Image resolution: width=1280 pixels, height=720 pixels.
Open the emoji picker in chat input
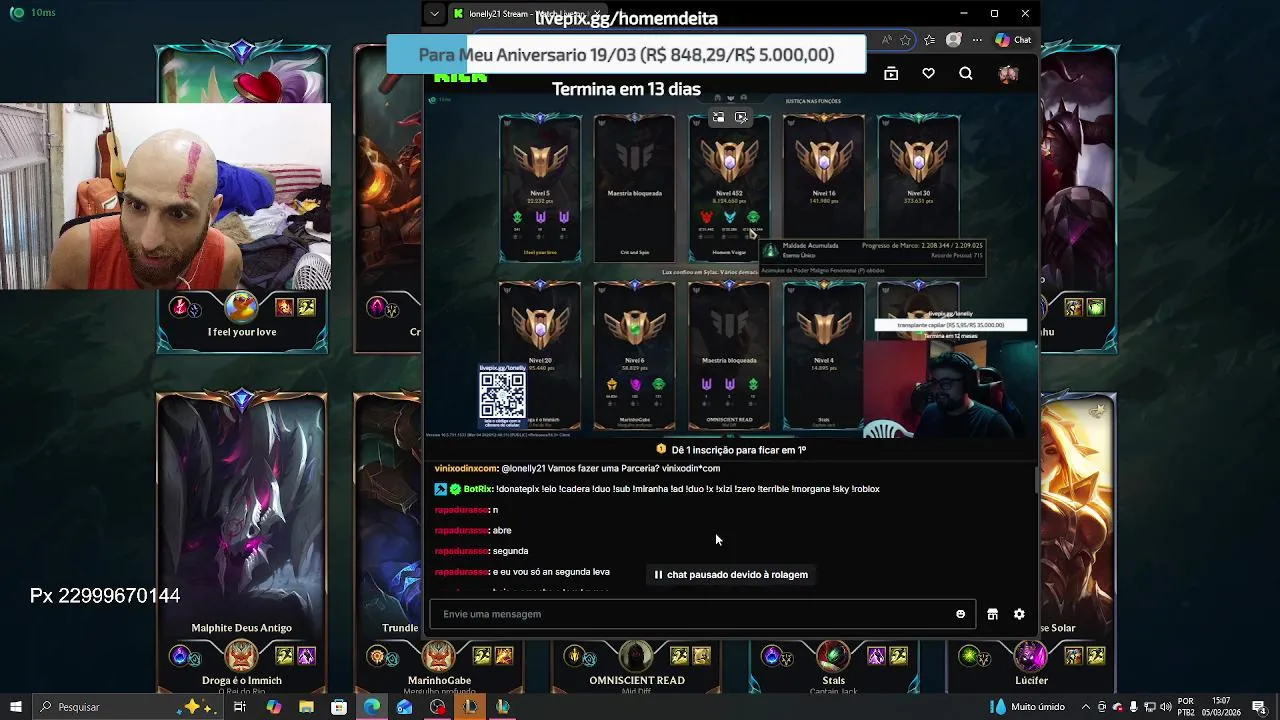(x=961, y=614)
